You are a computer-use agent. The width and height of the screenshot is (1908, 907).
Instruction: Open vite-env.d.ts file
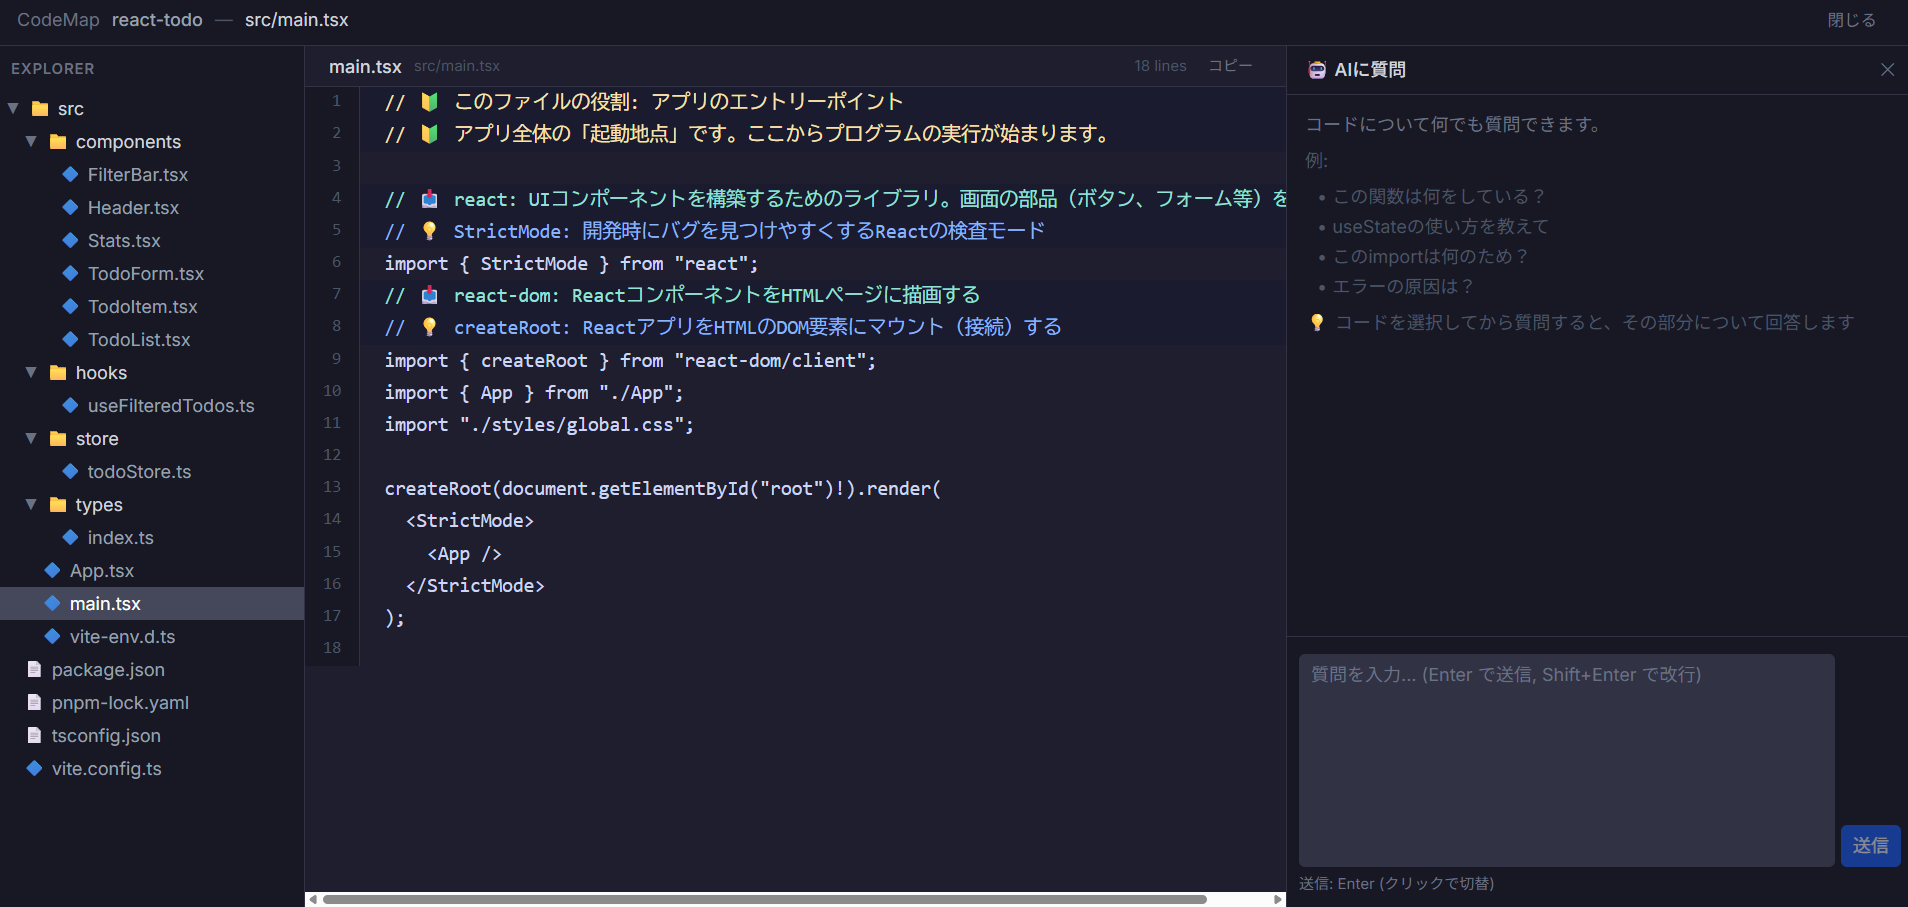[122, 636]
